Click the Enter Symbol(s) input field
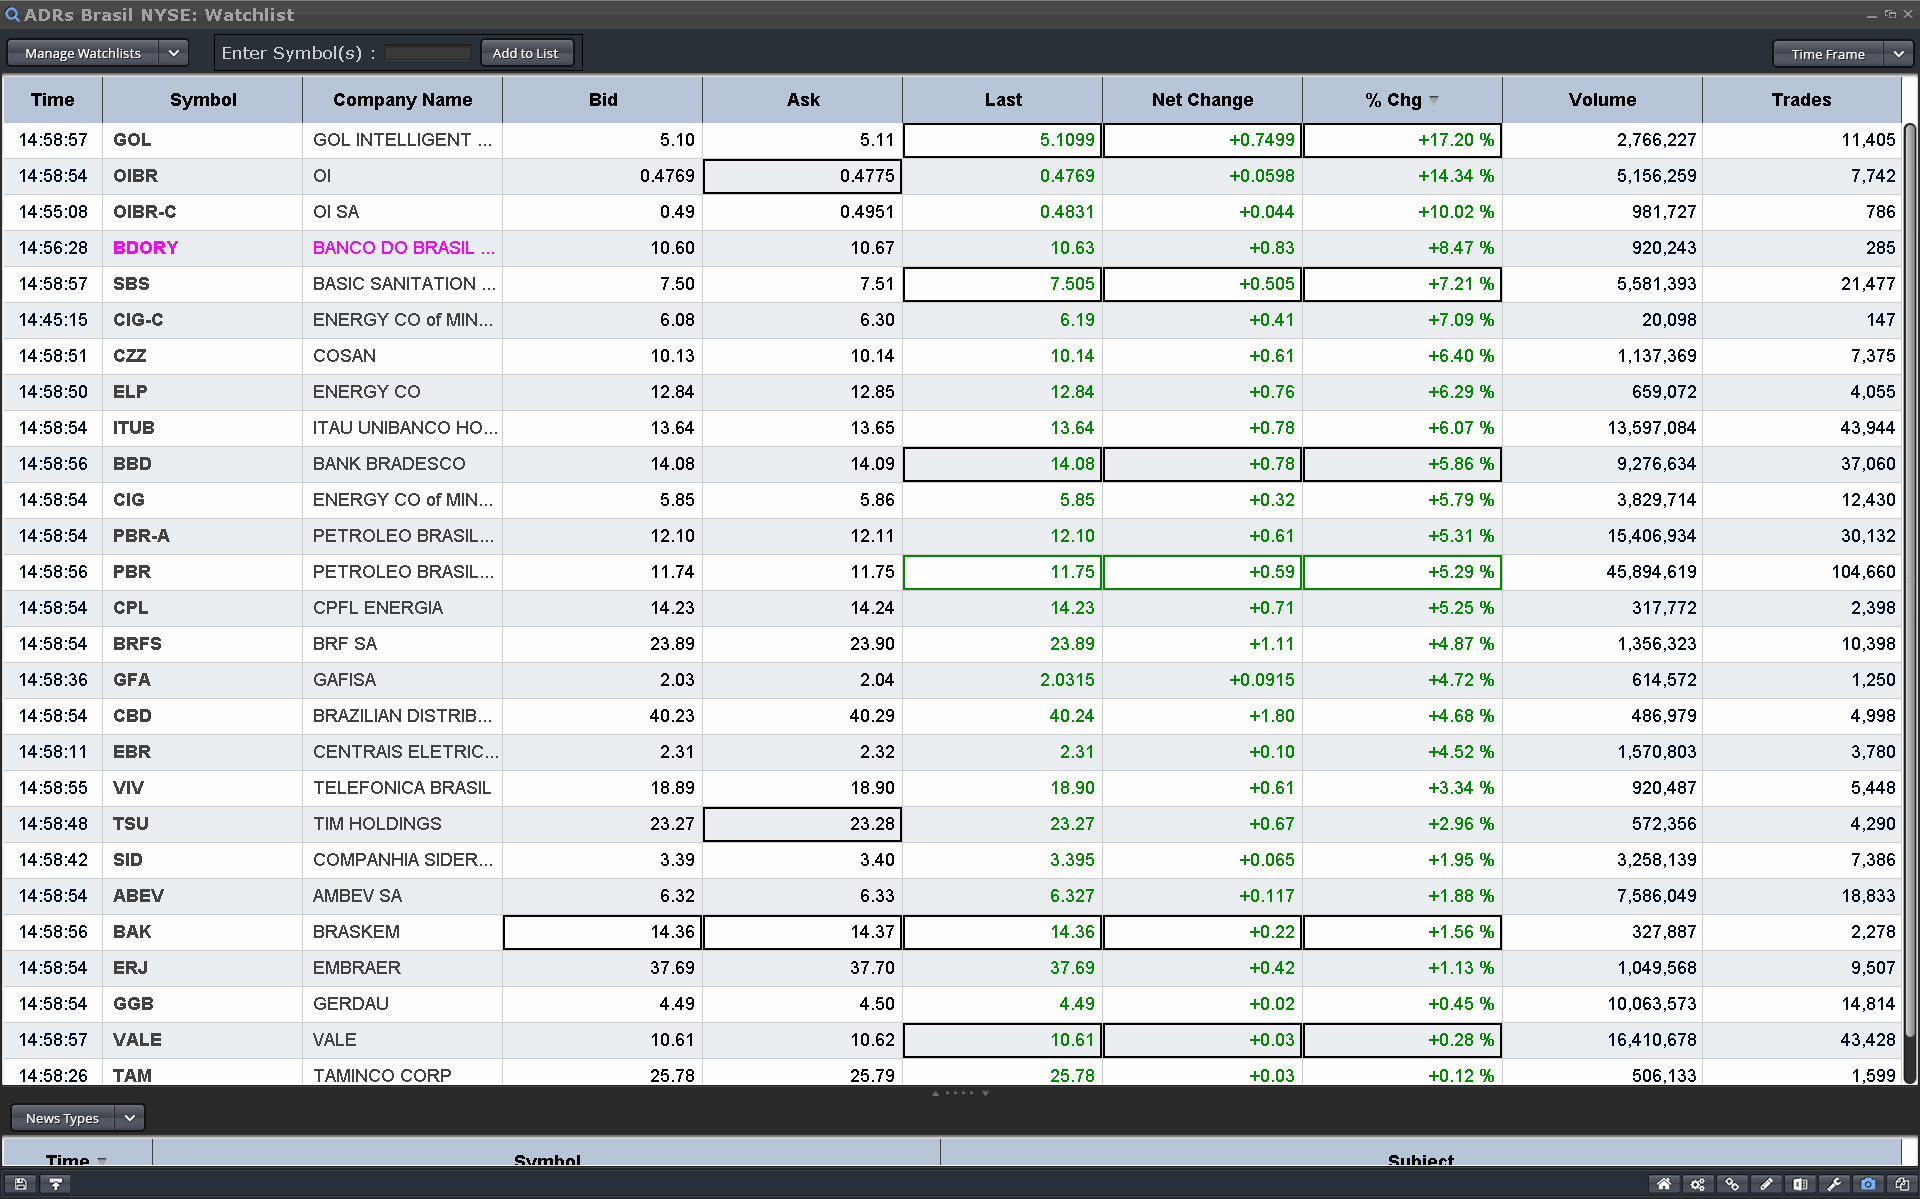 [428, 53]
